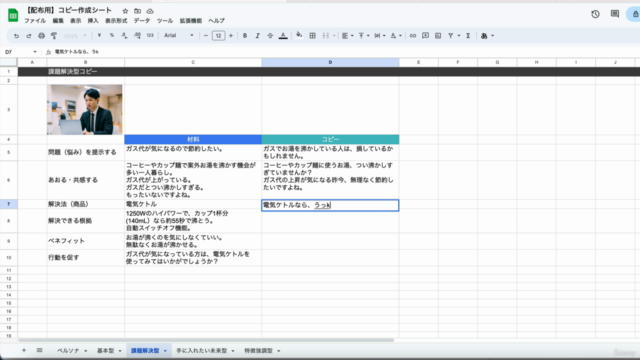Open the filter views dropdown arrow

click(459, 36)
